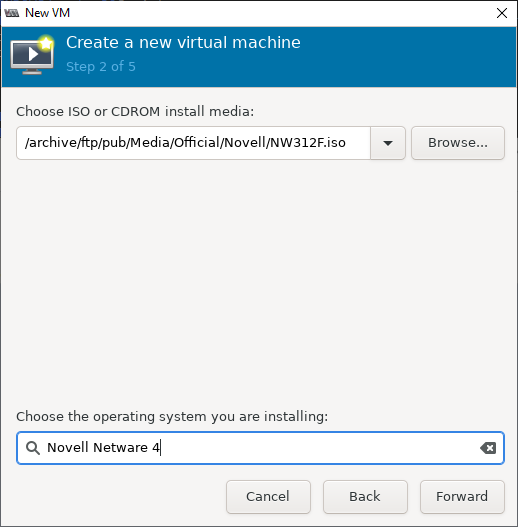Browse for an ISO install image
This screenshot has width=518, height=527.
pyautogui.click(x=457, y=143)
